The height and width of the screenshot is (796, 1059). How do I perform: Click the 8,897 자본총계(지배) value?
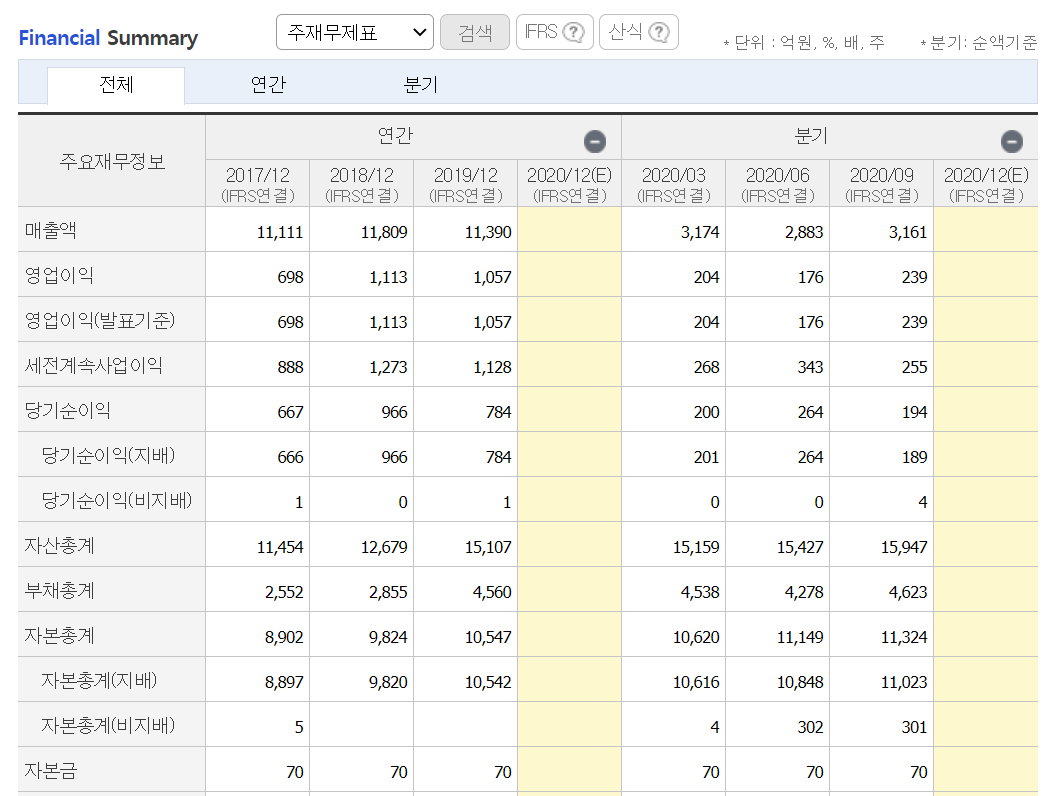[284, 683]
